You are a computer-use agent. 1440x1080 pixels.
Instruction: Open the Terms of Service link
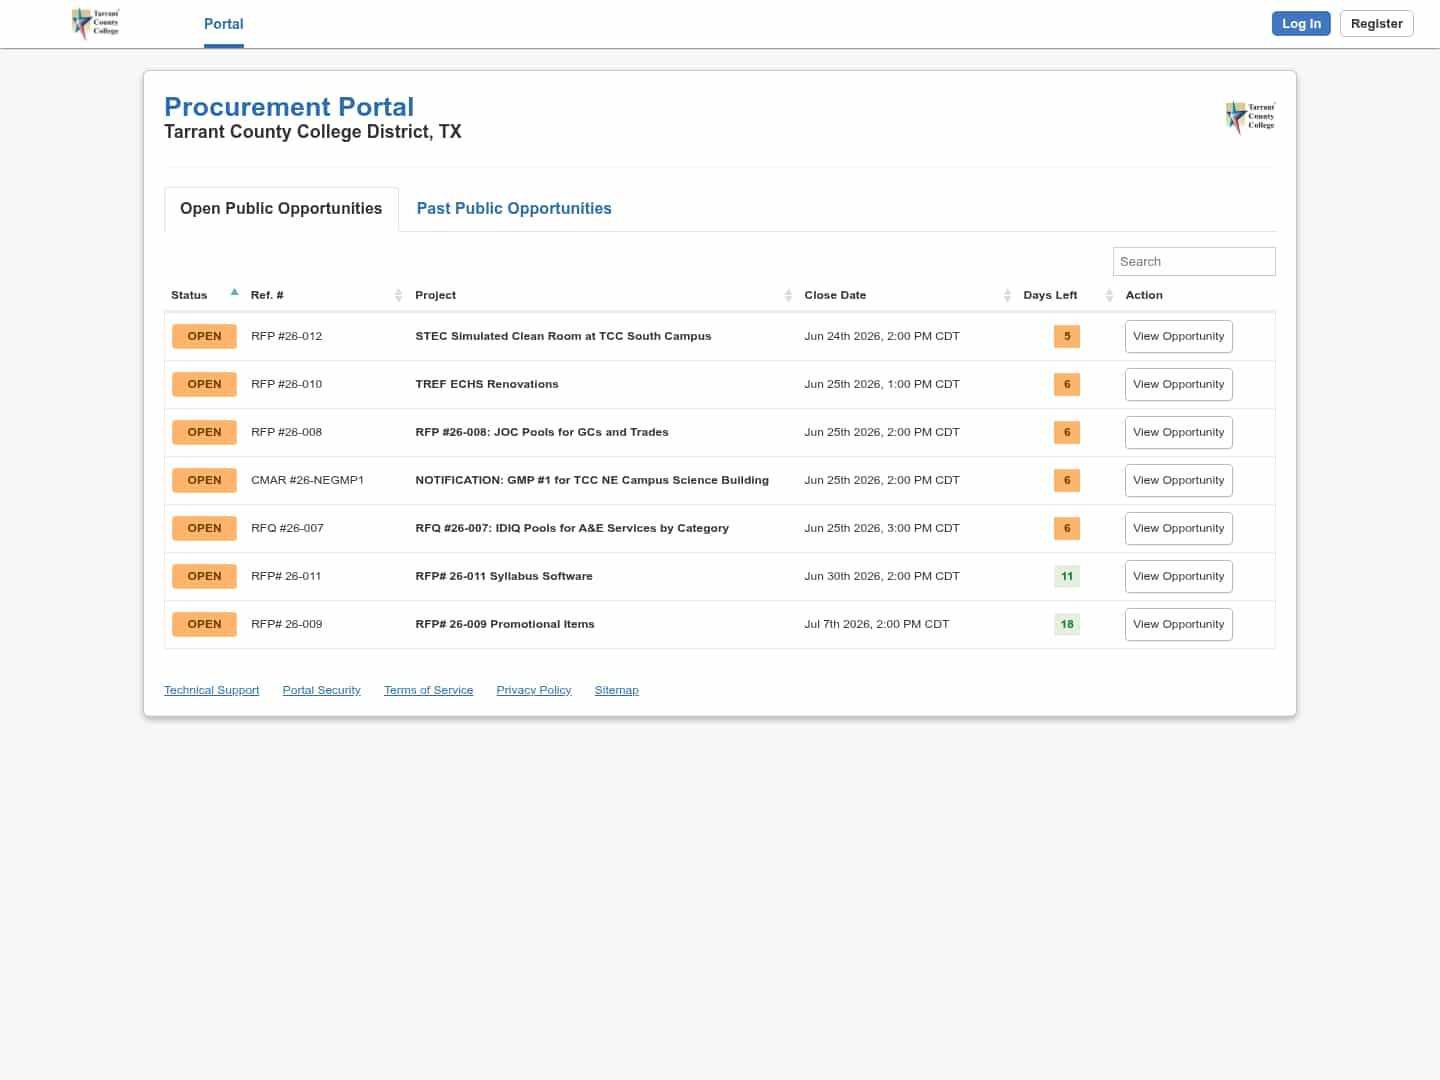pos(428,691)
